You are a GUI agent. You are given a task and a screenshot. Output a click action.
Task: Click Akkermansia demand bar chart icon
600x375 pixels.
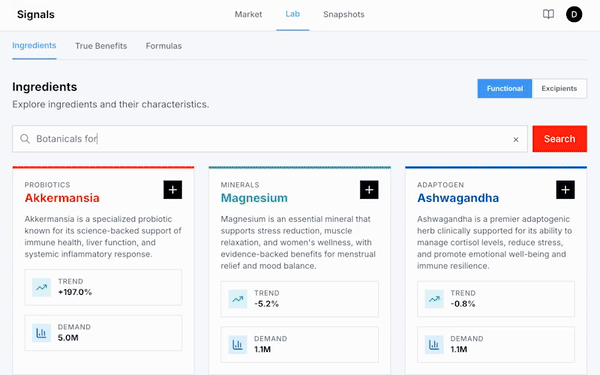click(41, 333)
